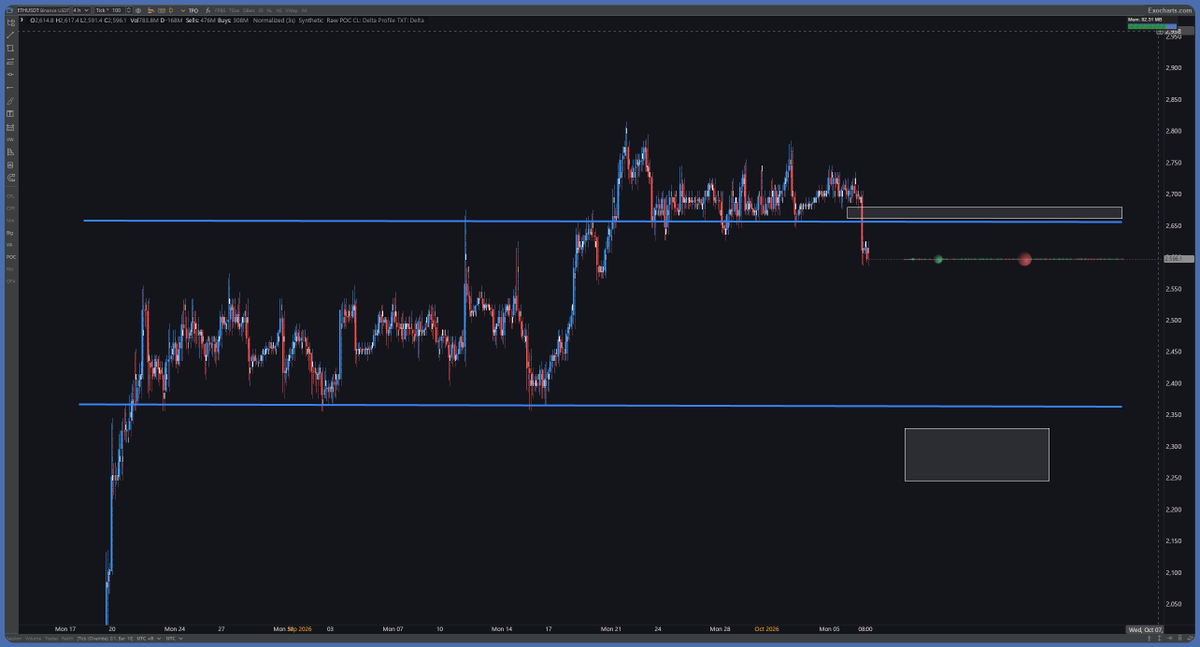1200x647 pixels.
Task: Open the Trades tab in bottom bar
Action: [51, 638]
